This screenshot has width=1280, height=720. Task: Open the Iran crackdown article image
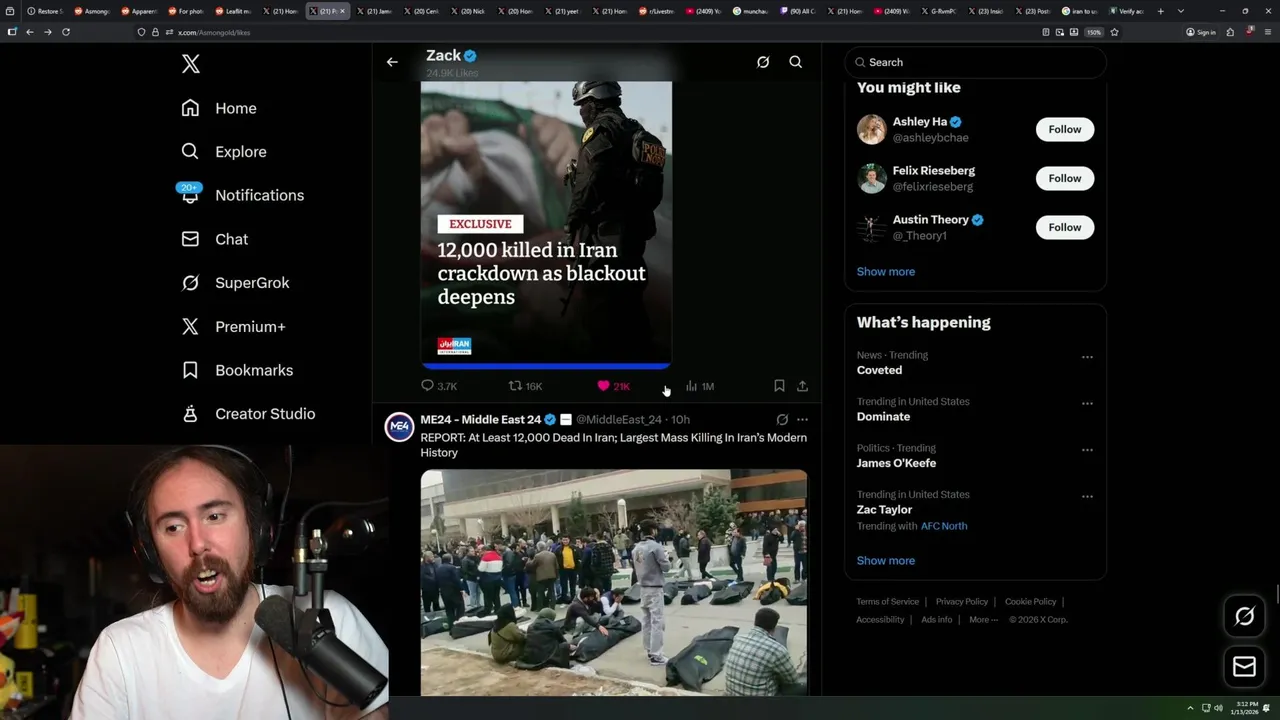pos(546,225)
